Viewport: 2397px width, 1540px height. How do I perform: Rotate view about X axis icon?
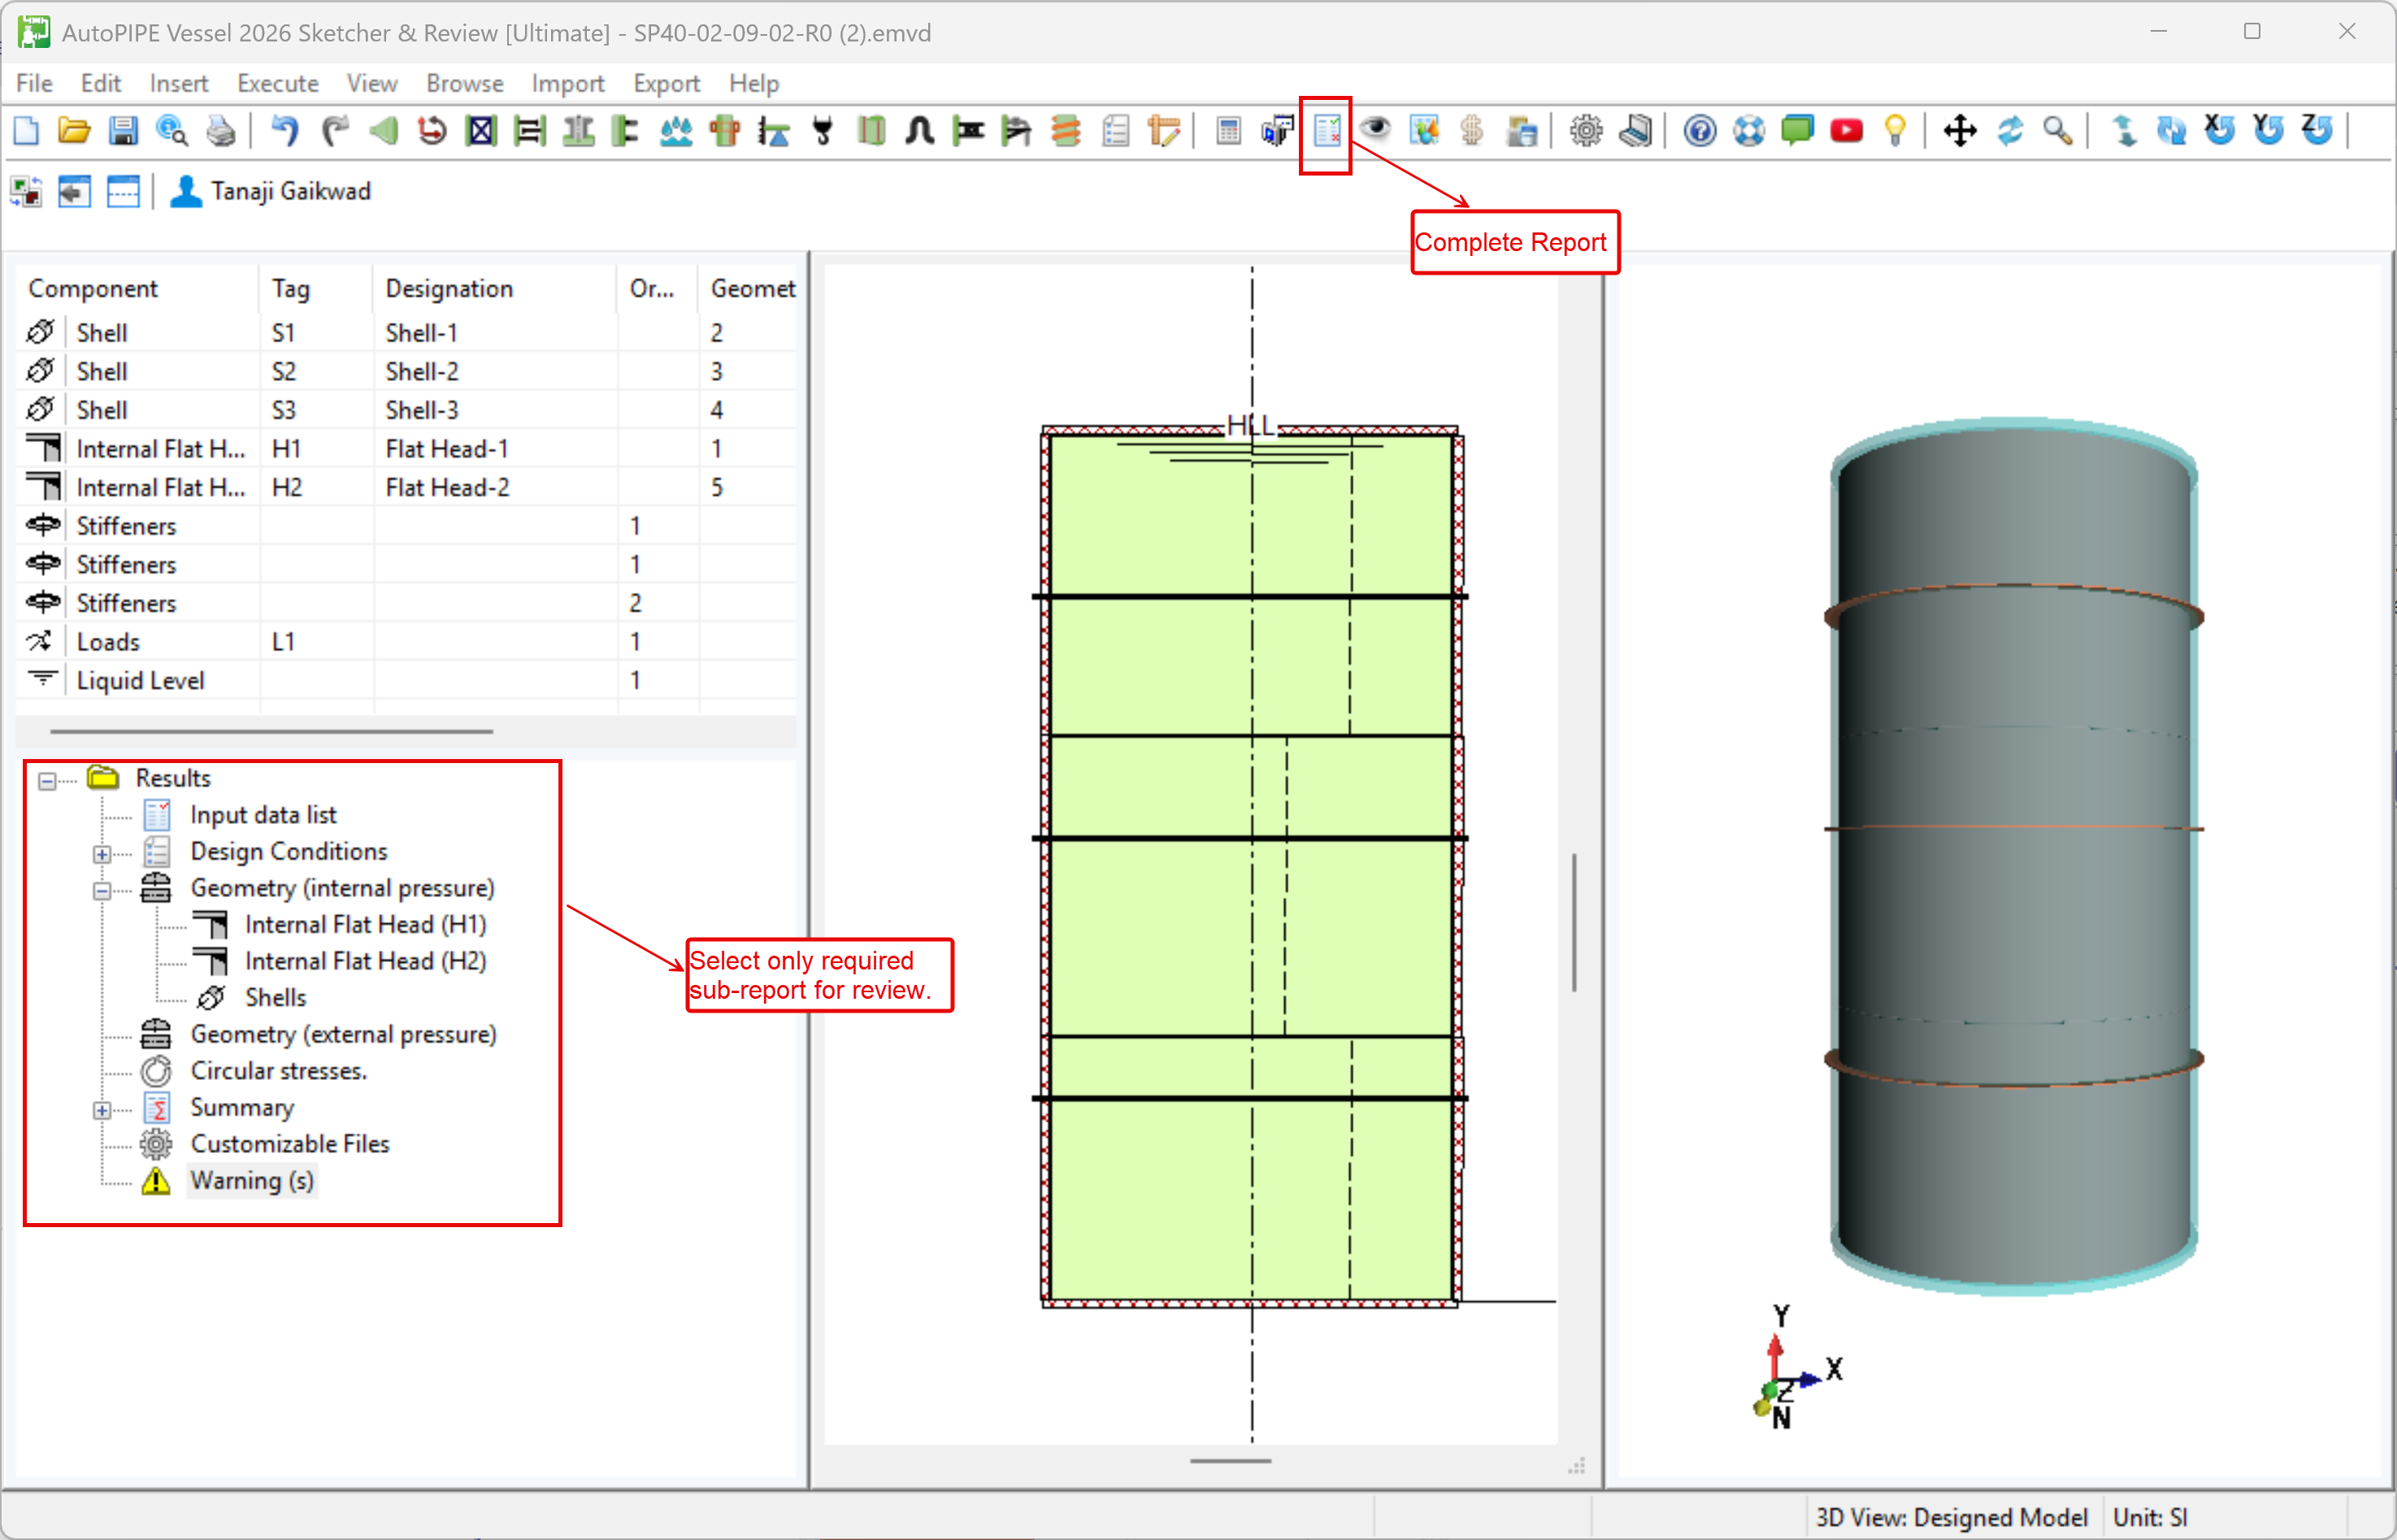(x=2220, y=131)
